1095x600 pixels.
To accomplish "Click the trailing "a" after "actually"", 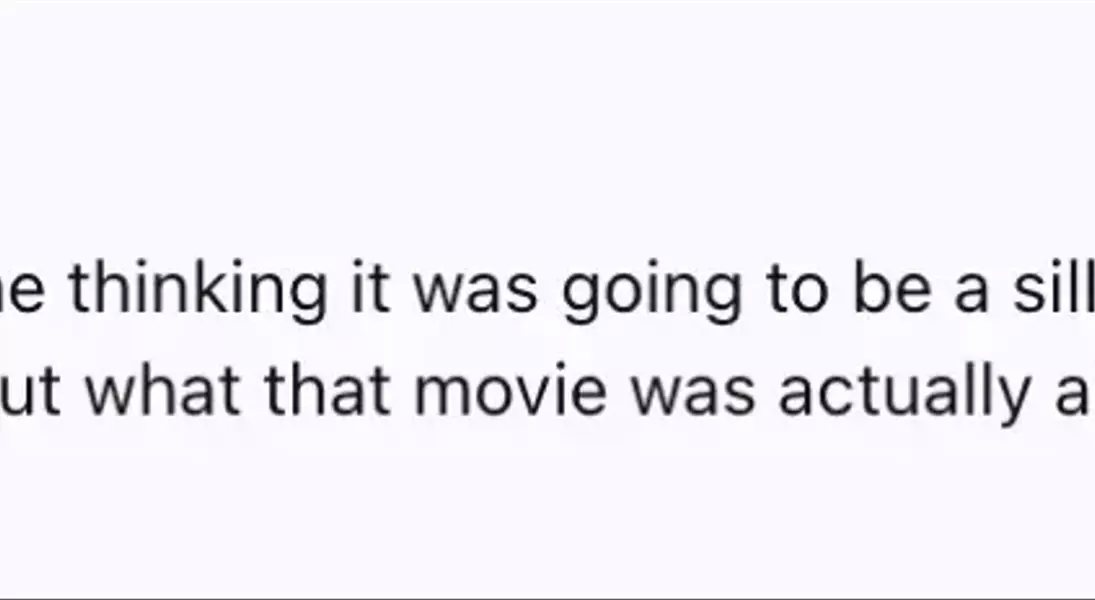I will (x=1072, y=395).
